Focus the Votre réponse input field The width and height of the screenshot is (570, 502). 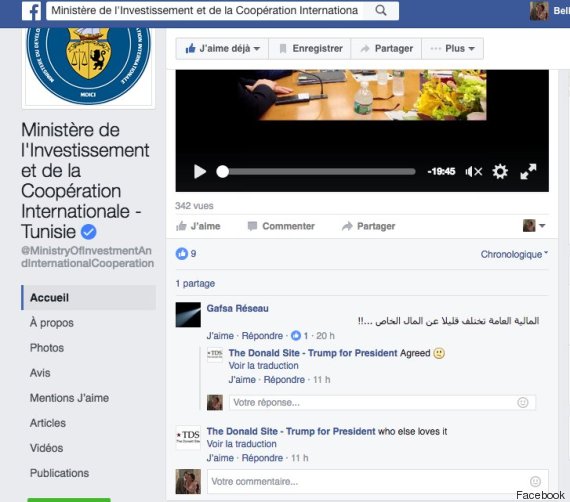click(x=382, y=402)
